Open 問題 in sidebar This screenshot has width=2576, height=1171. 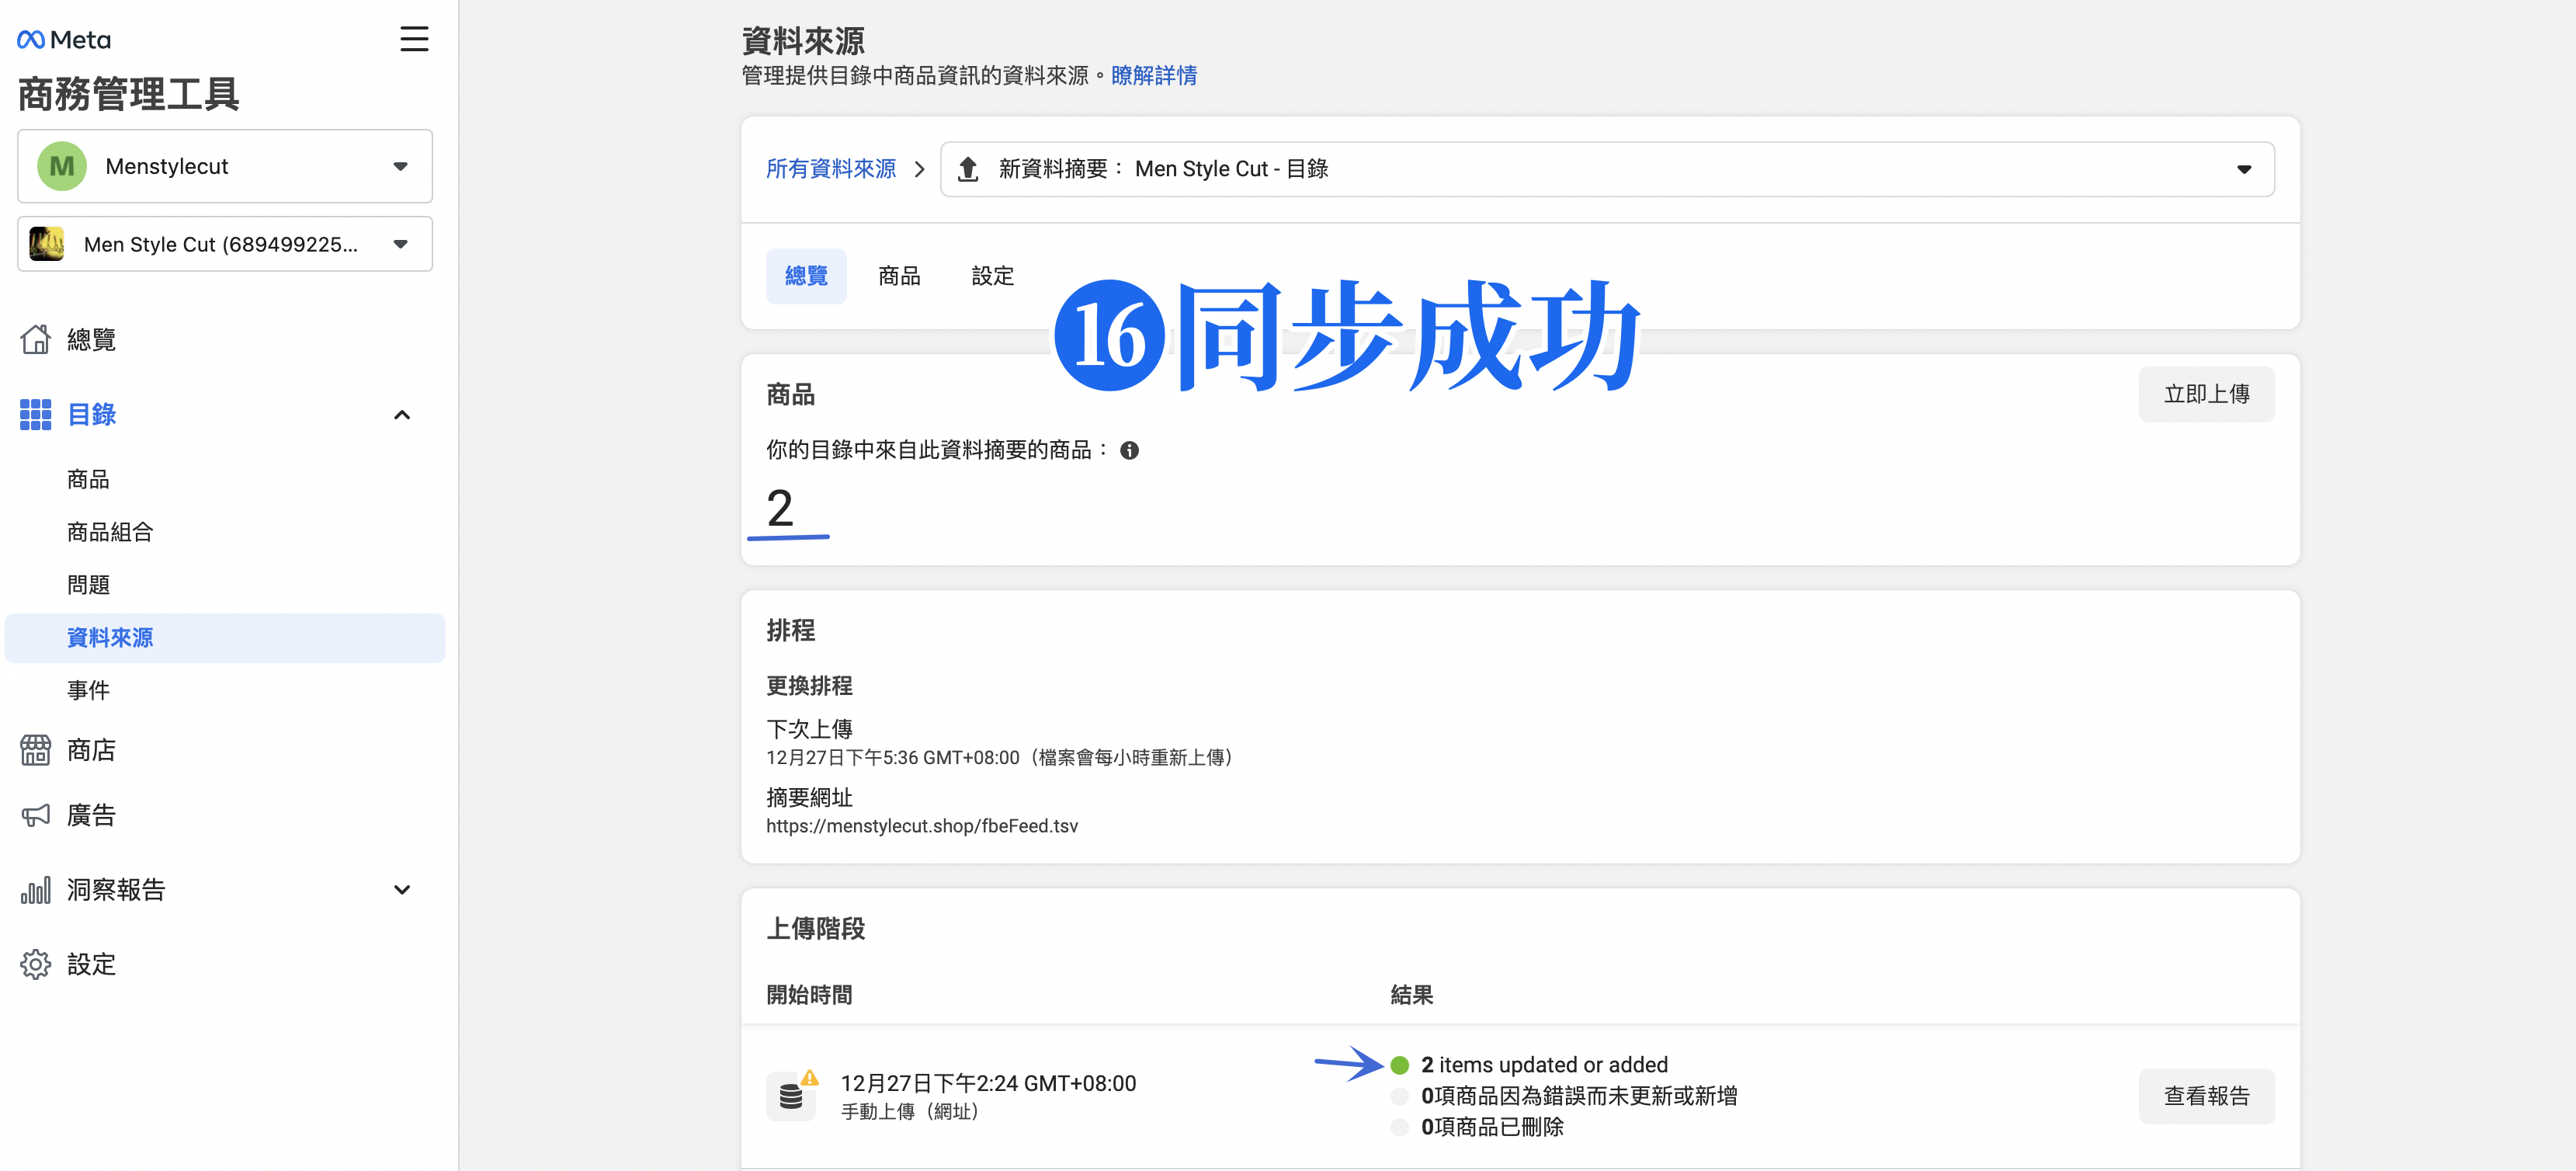(x=88, y=585)
